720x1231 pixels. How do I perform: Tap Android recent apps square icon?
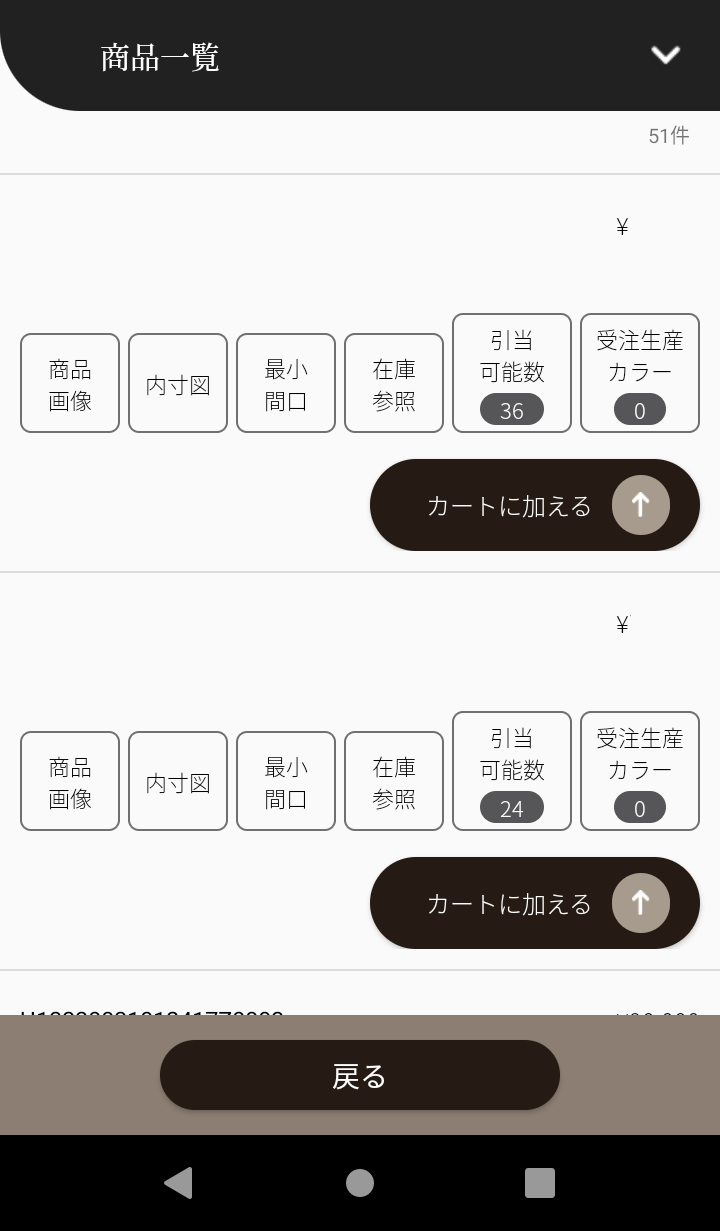[x=540, y=1183]
